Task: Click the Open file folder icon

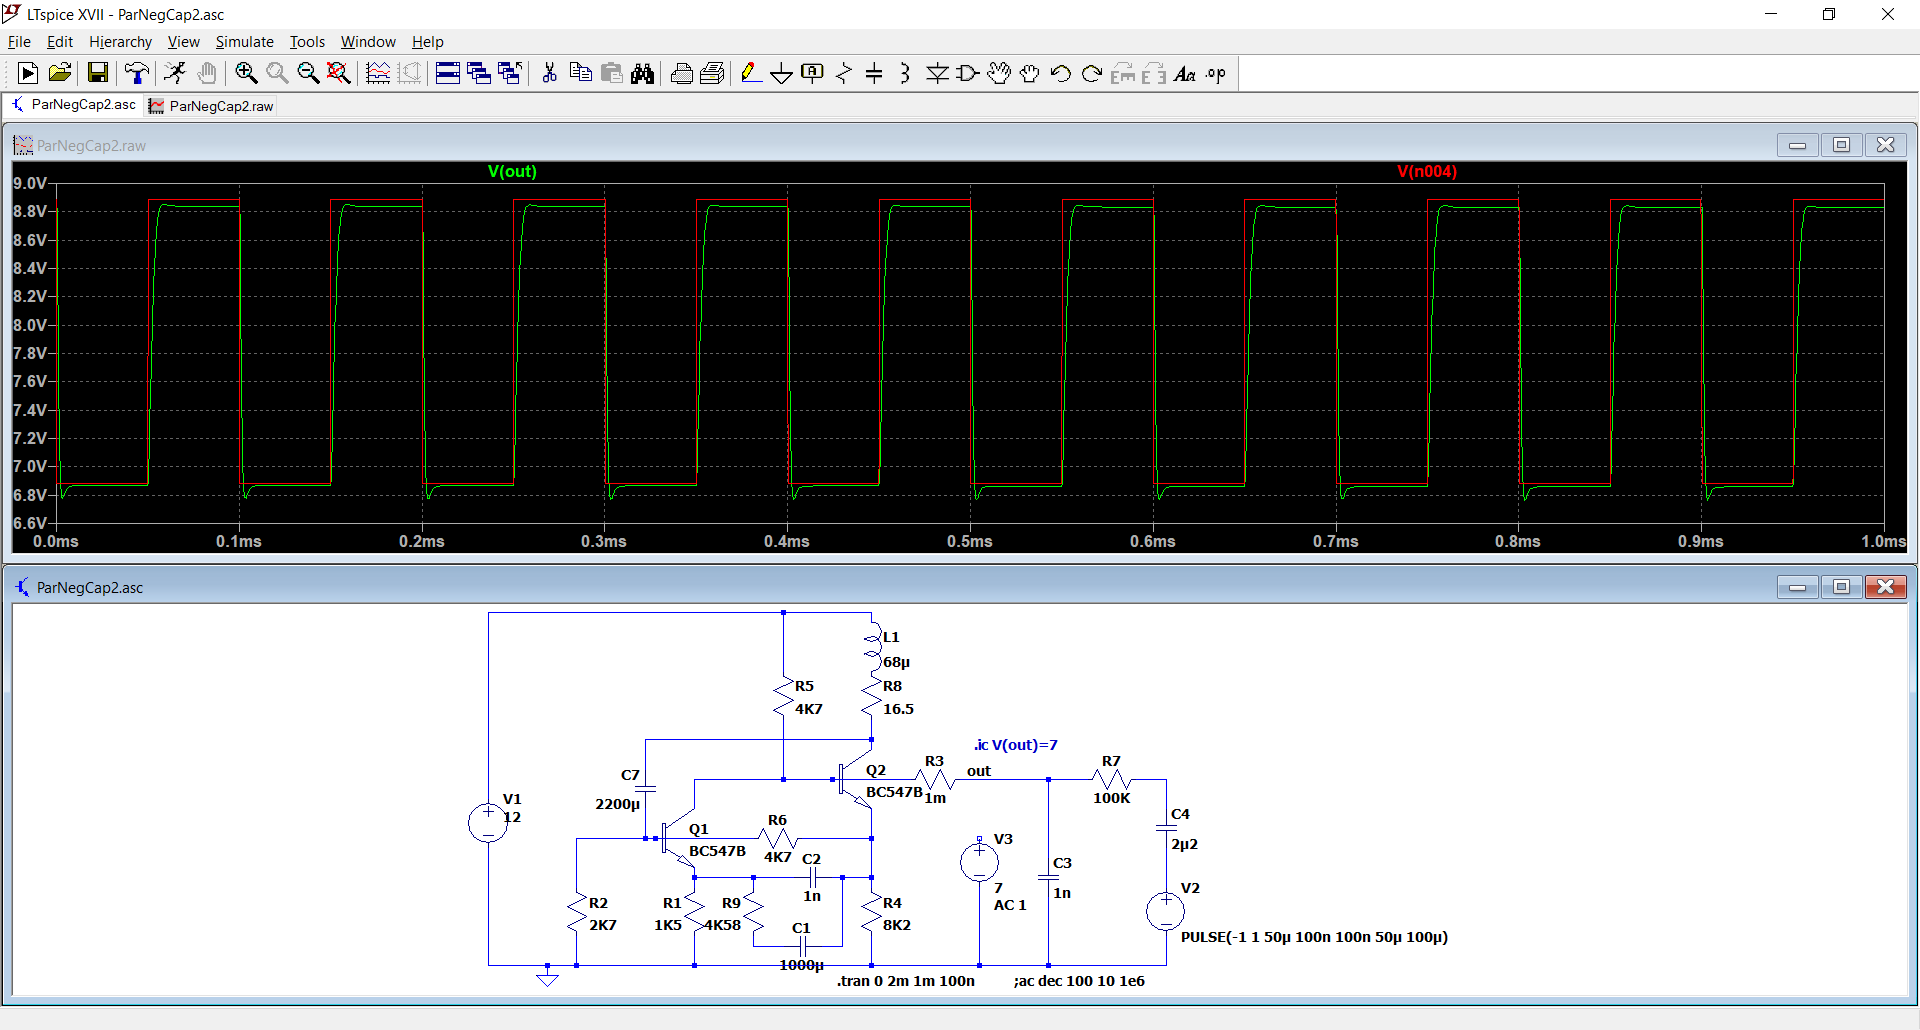Action: coord(59,73)
